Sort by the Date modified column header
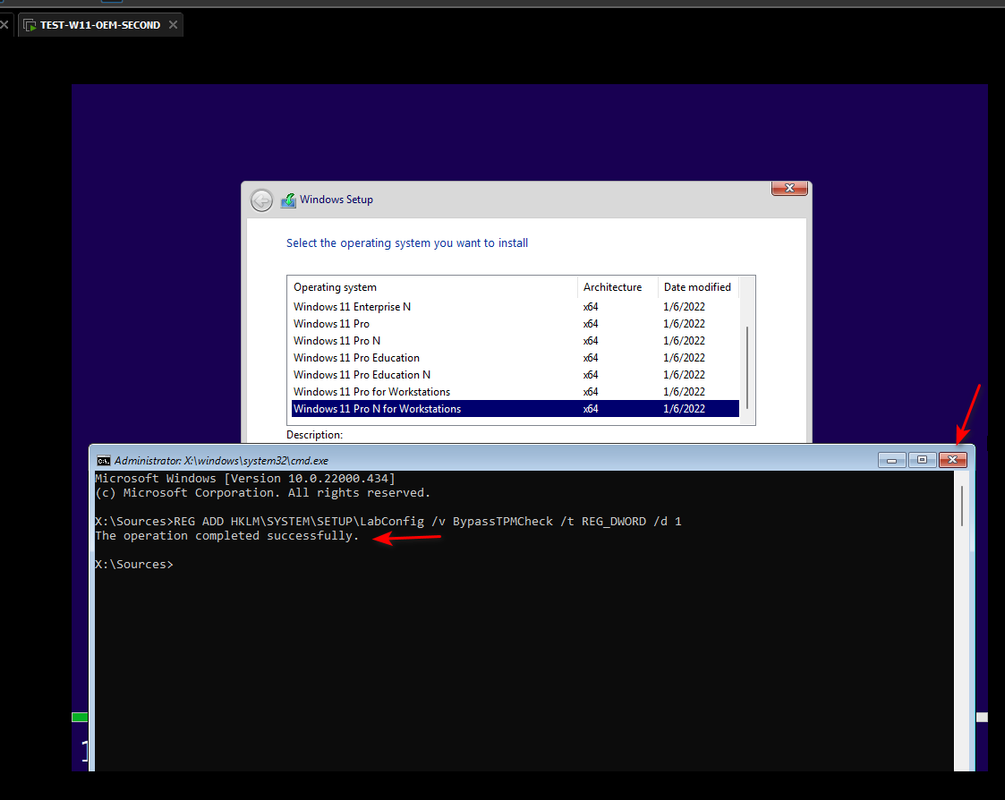 tap(699, 287)
